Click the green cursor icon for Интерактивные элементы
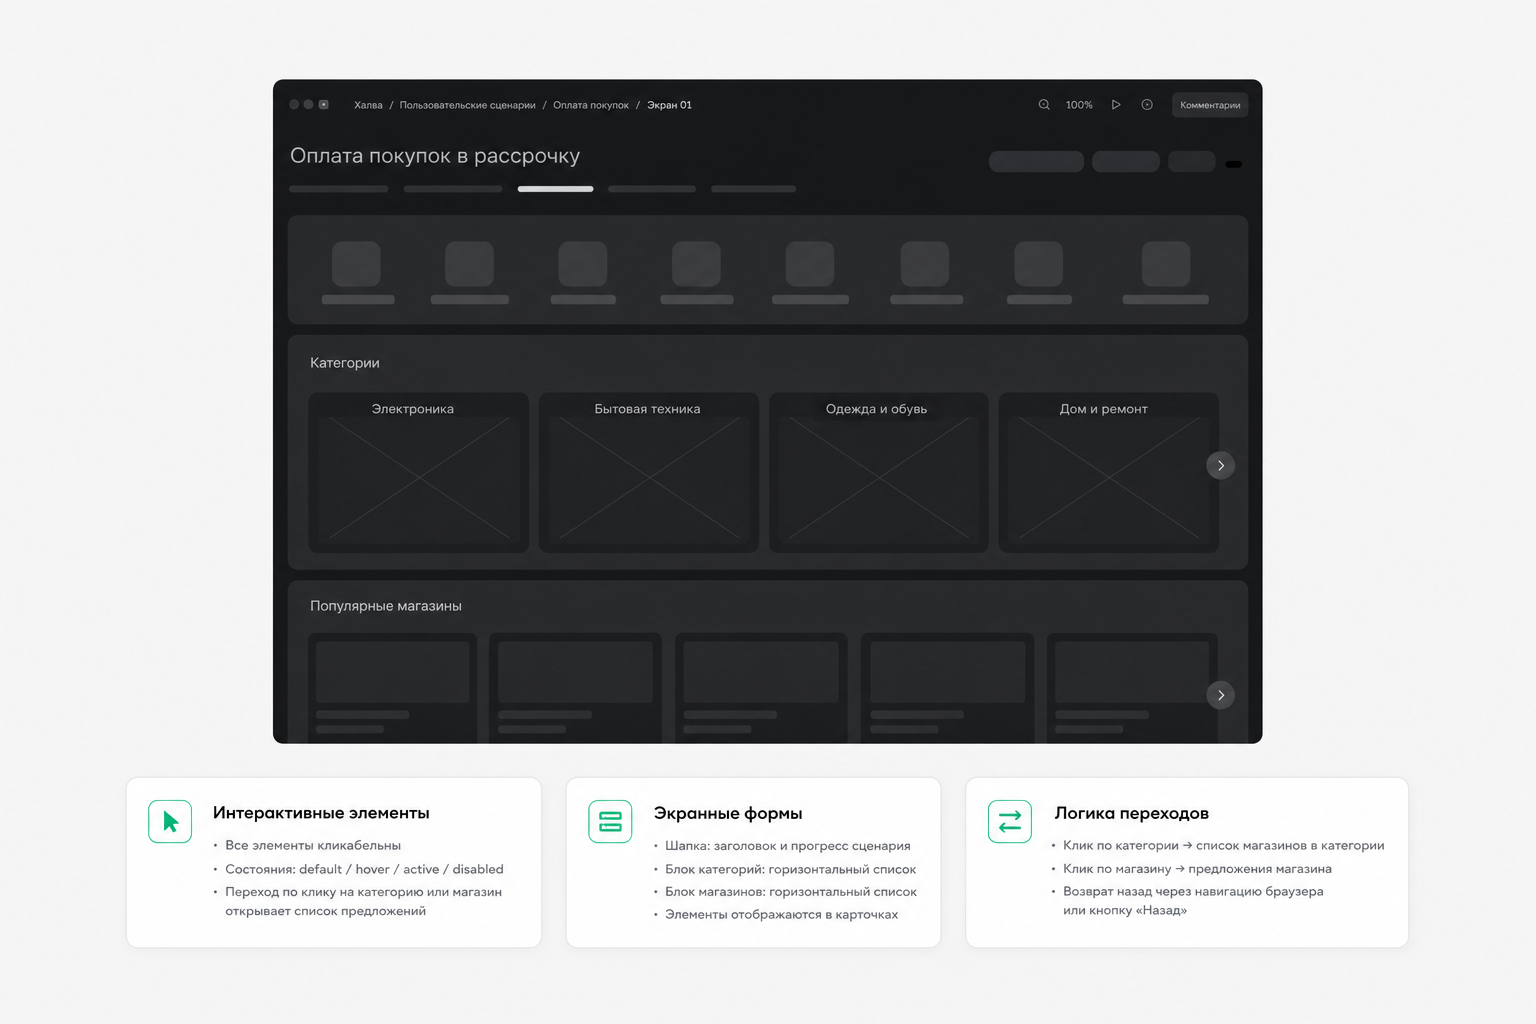 tap(170, 822)
